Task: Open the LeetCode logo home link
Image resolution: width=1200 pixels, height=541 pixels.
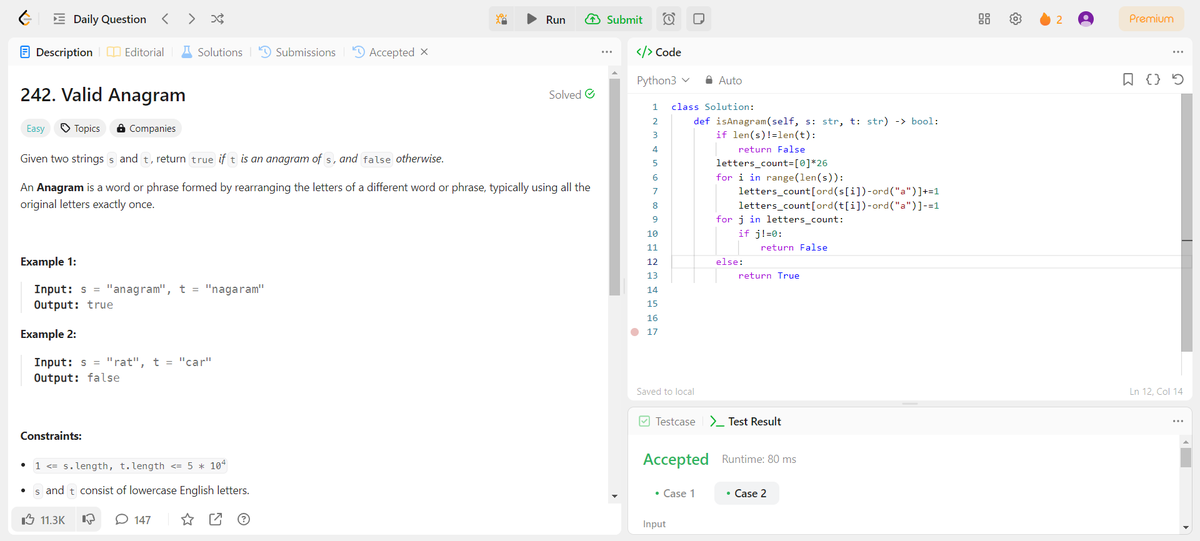Action: click(x=24, y=19)
